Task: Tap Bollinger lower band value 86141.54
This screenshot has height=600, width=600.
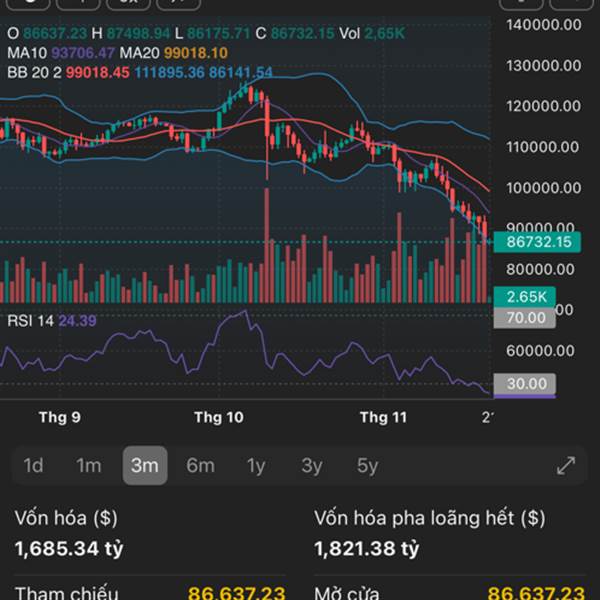Action: pyautogui.click(x=241, y=72)
